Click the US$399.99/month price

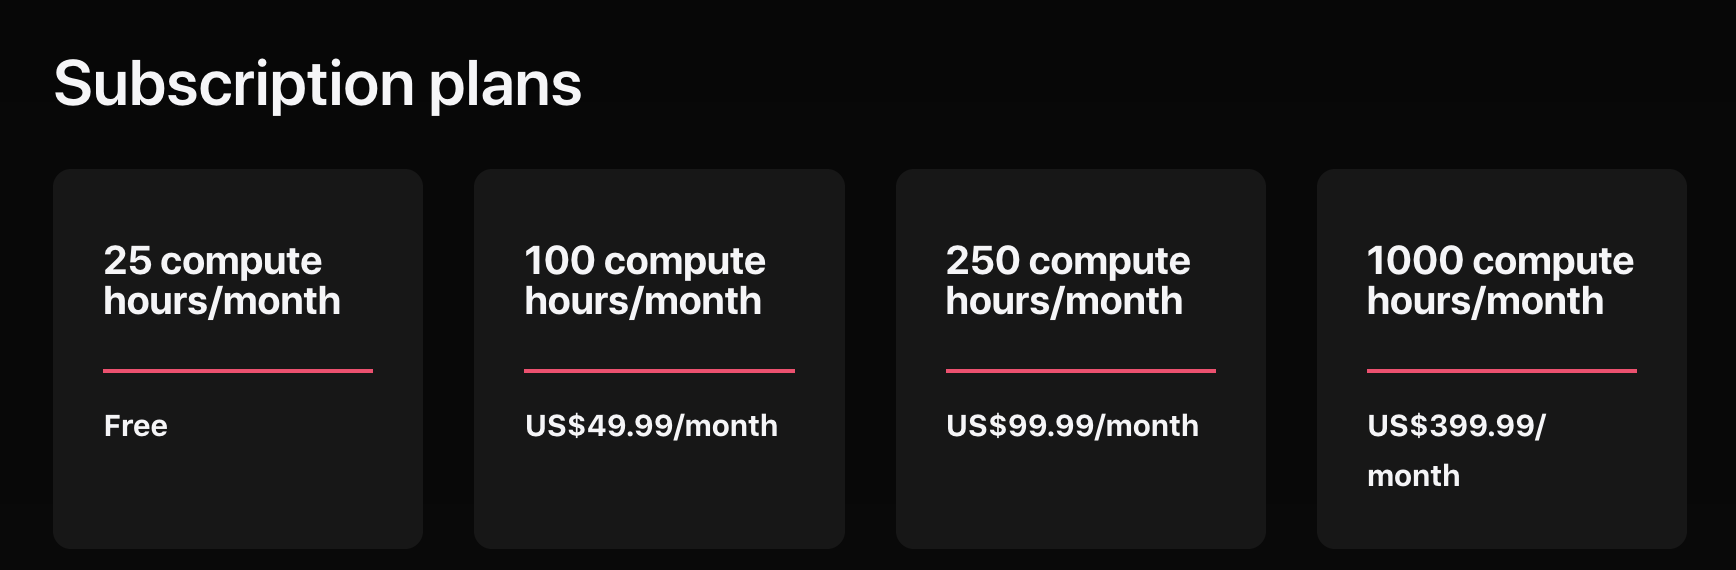[x=1456, y=450]
